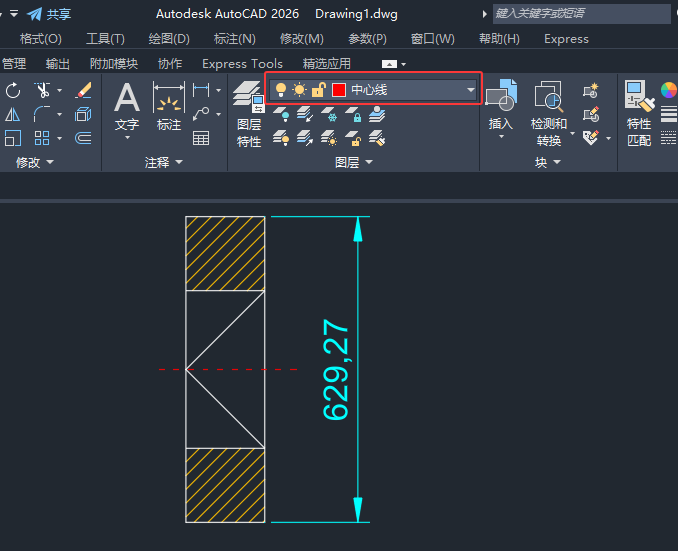
Task: Open Layer Properties (图层特性) panel
Action: 249,114
